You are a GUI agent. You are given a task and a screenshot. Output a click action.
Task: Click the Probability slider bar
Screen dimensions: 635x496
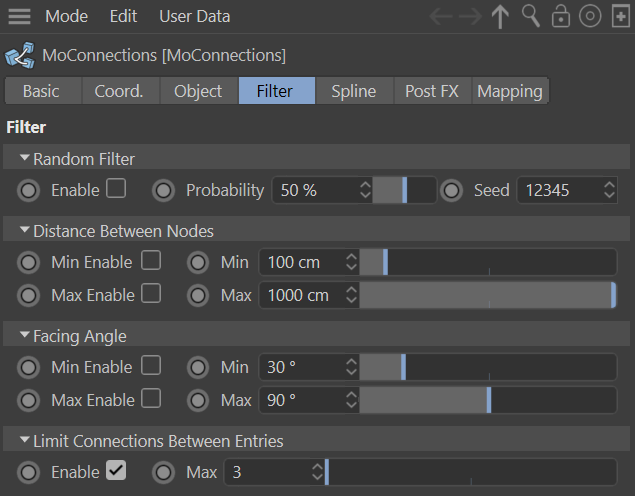(x=404, y=190)
